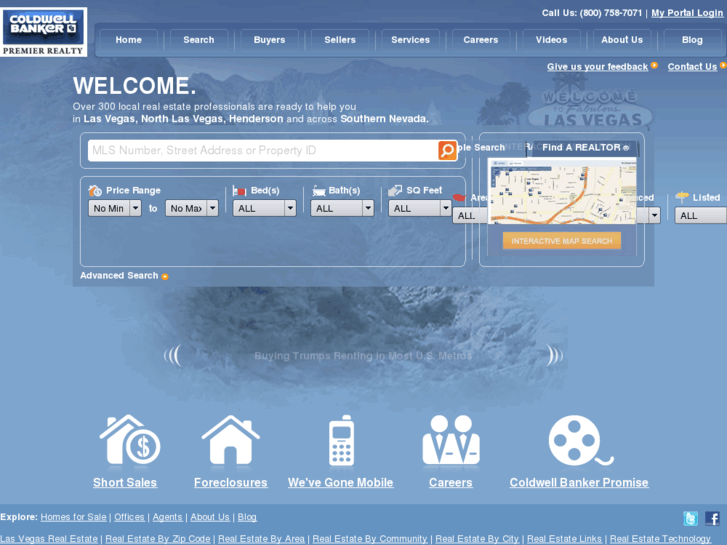Open the Facebook icon in footer
727x545 pixels.
(712, 518)
